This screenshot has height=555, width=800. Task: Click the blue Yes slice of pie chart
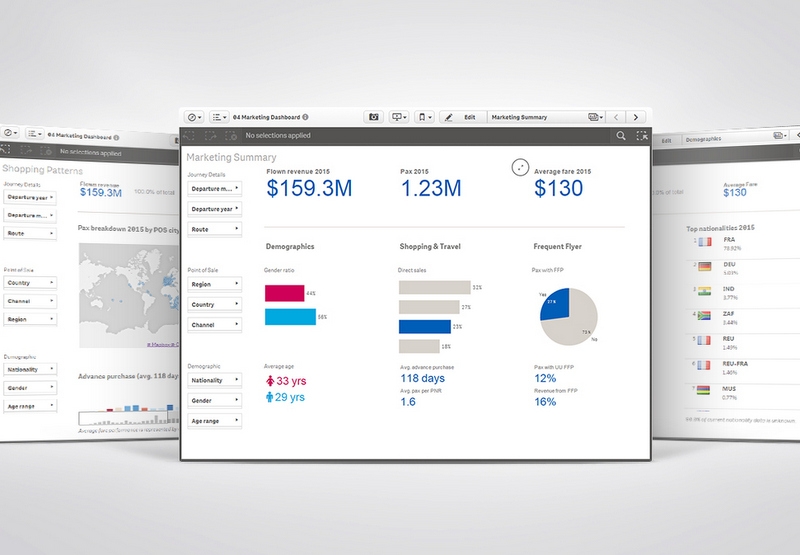point(556,305)
